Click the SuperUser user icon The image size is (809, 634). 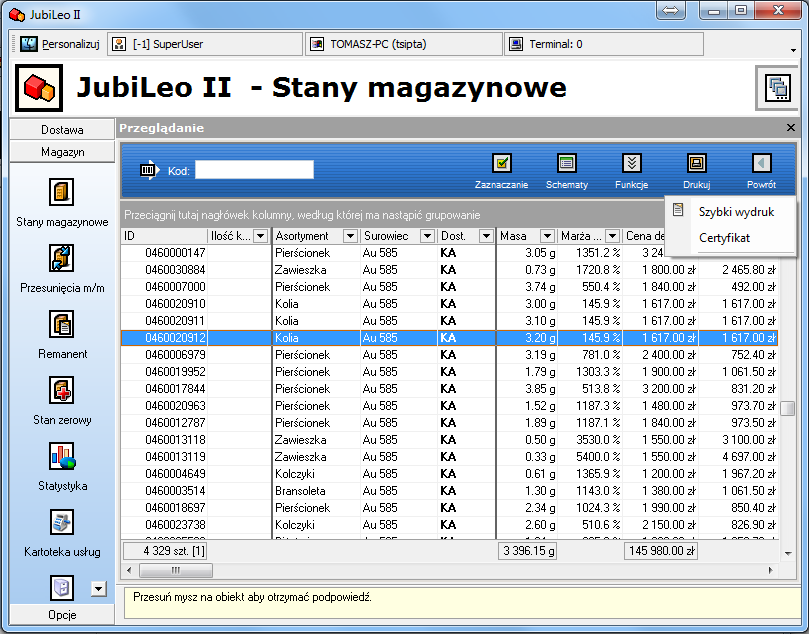pyautogui.click(x=119, y=44)
